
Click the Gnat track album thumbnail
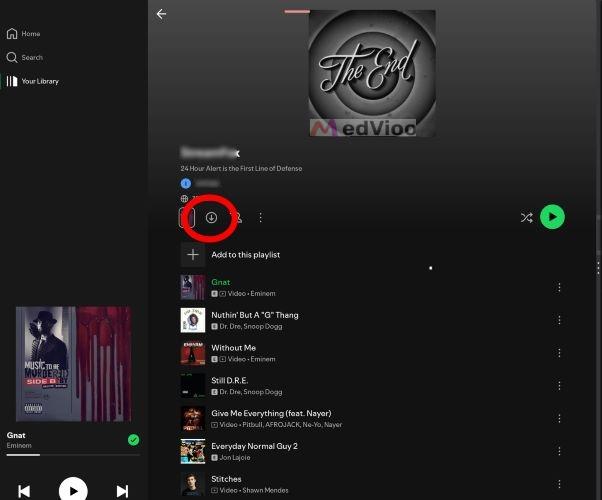point(193,287)
